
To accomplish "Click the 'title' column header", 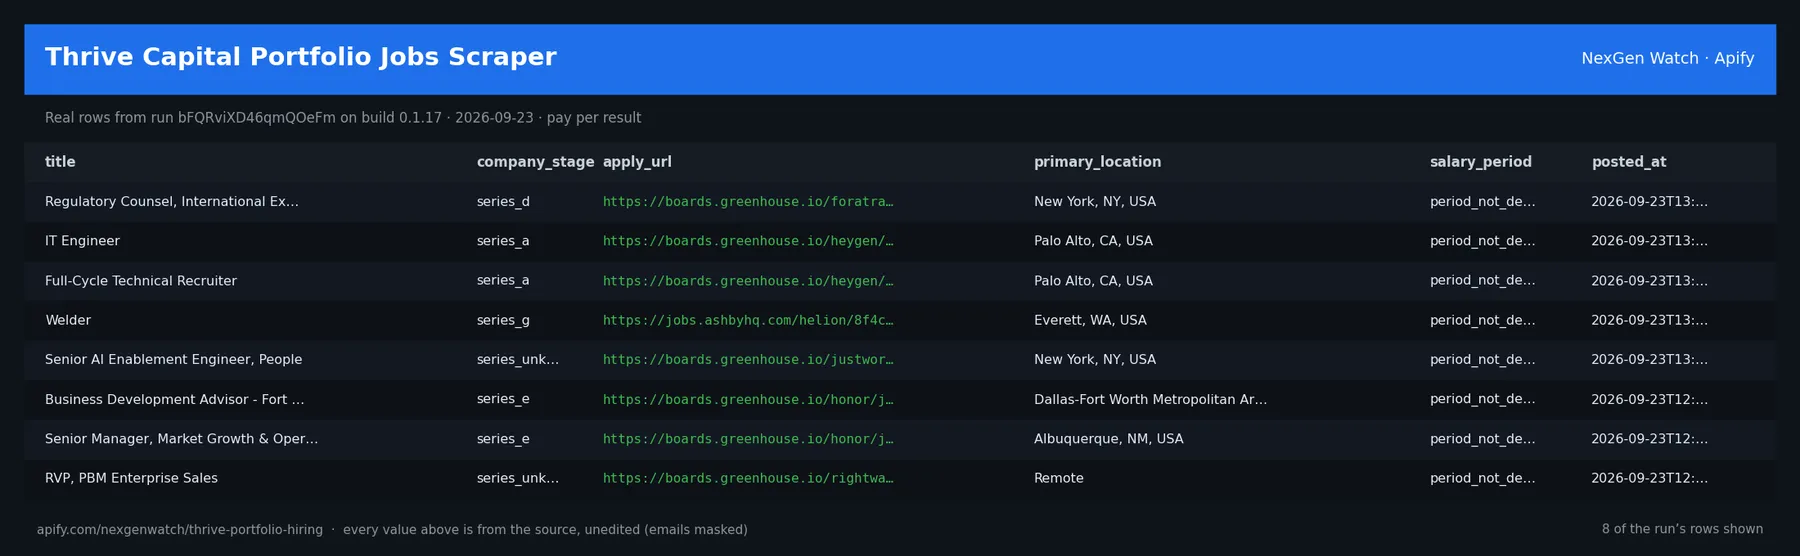I will coord(60,162).
